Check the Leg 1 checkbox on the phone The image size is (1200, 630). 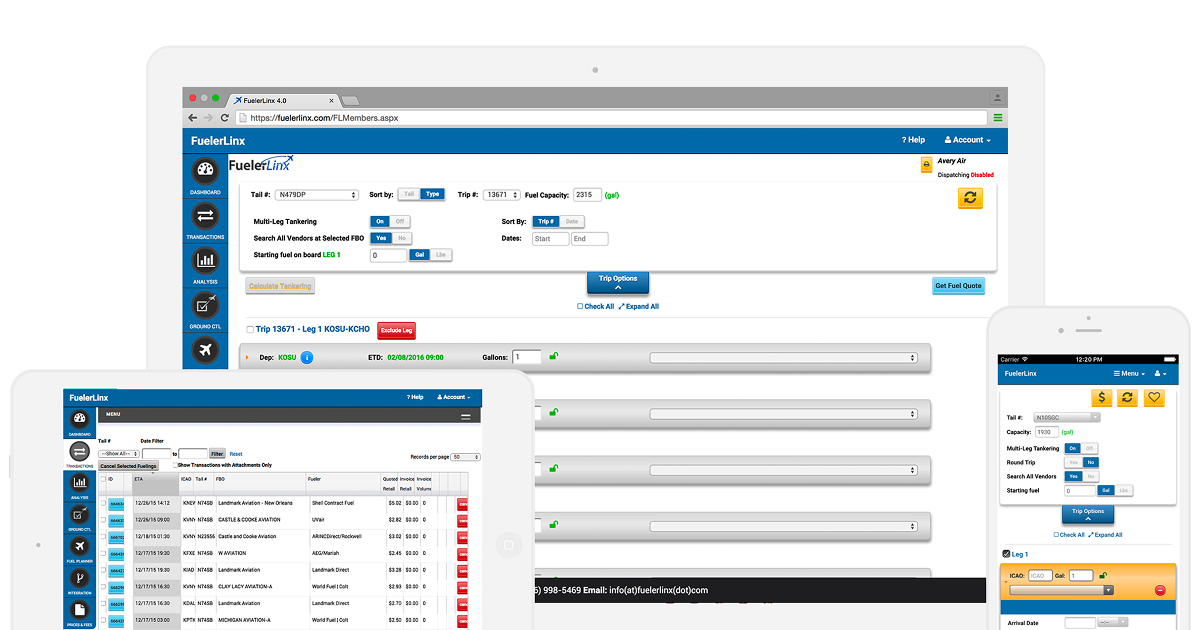(1006, 554)
